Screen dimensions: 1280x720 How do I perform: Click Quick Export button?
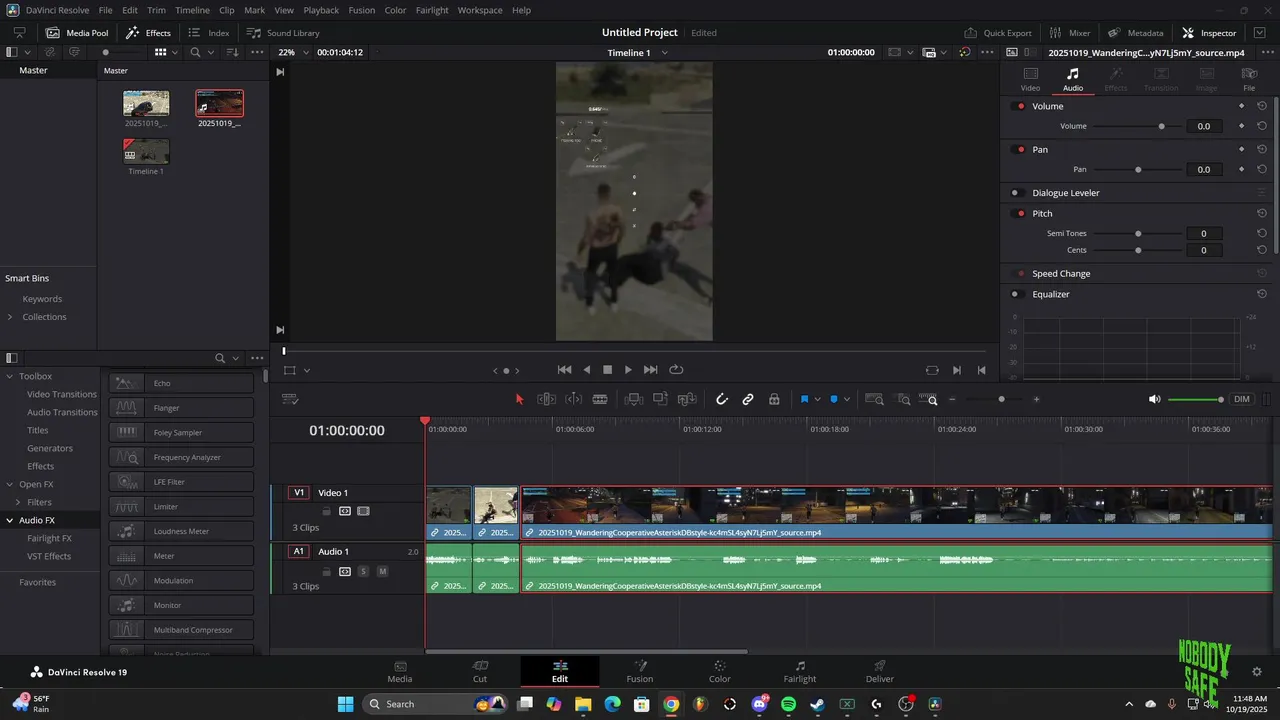pyautogui.click(x=998, y=32)
